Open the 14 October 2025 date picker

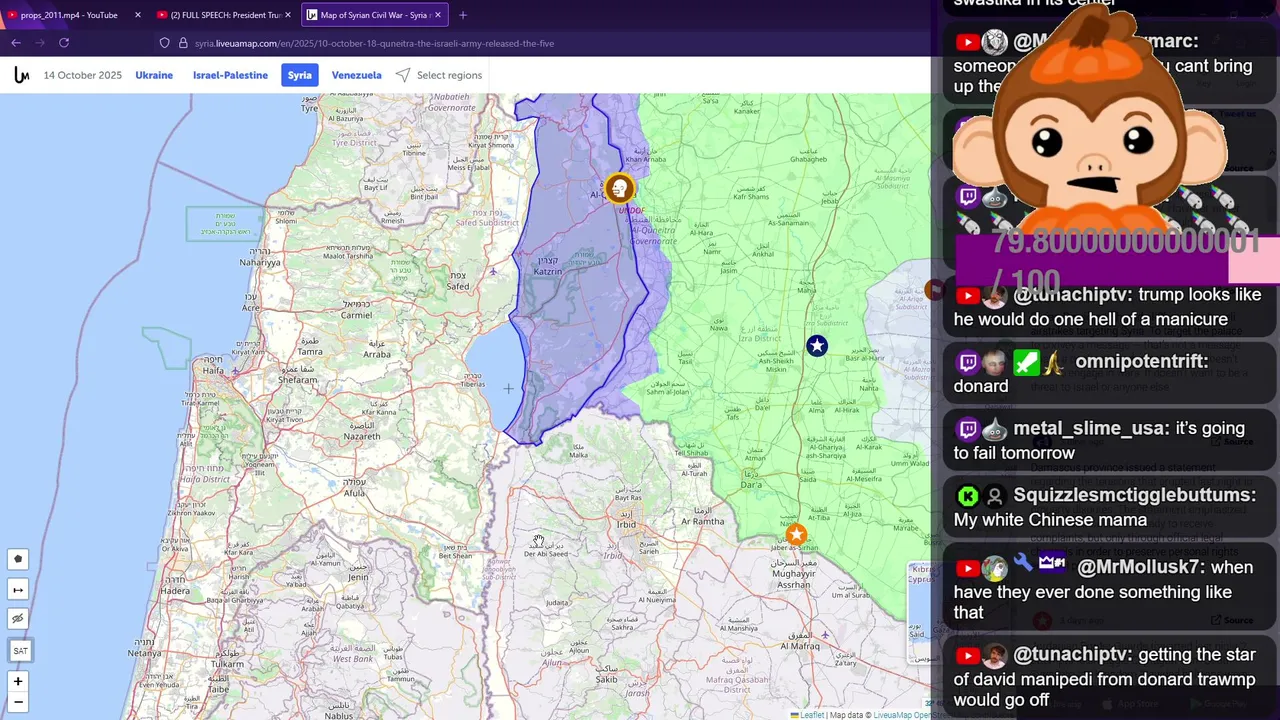[x=83, y=75]
